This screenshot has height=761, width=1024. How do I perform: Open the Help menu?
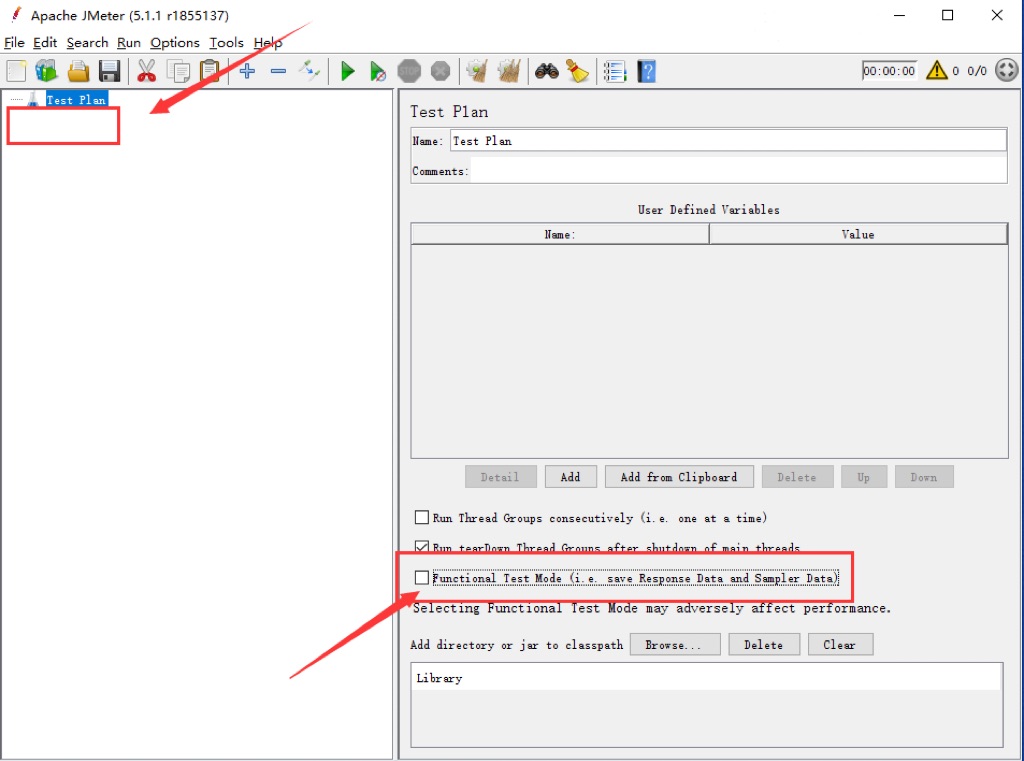268,42
